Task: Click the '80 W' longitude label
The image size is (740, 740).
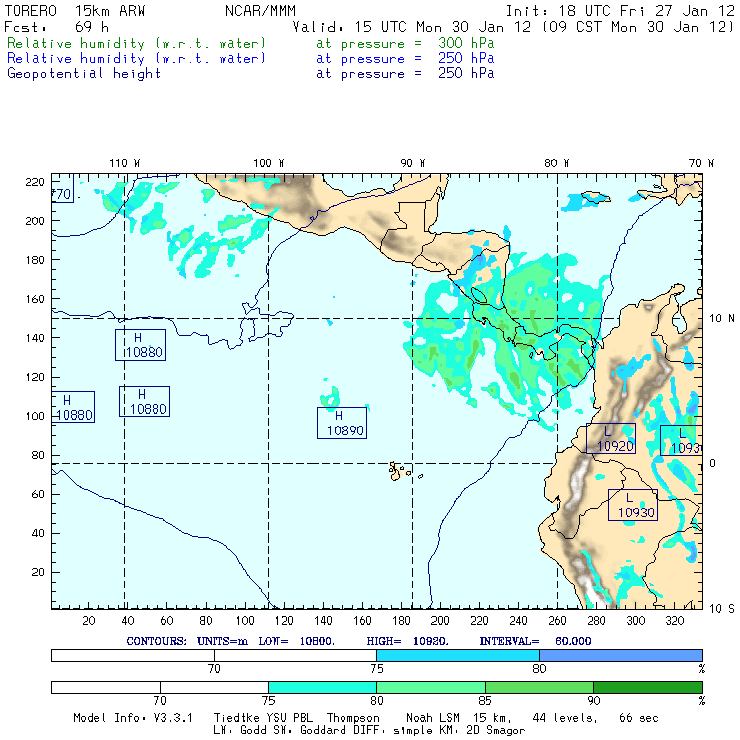Action: pos(556,163)
